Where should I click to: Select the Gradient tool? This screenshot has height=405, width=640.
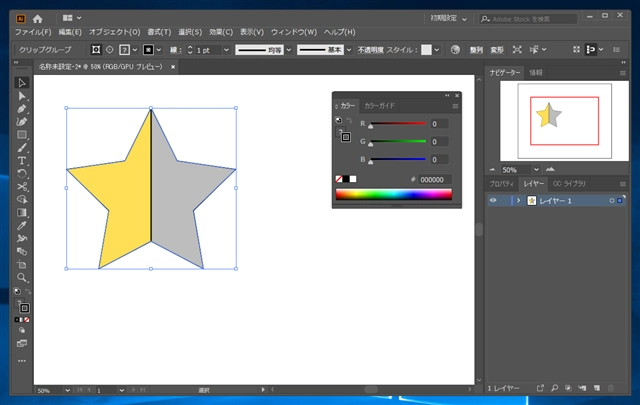[x=22, y=212]
